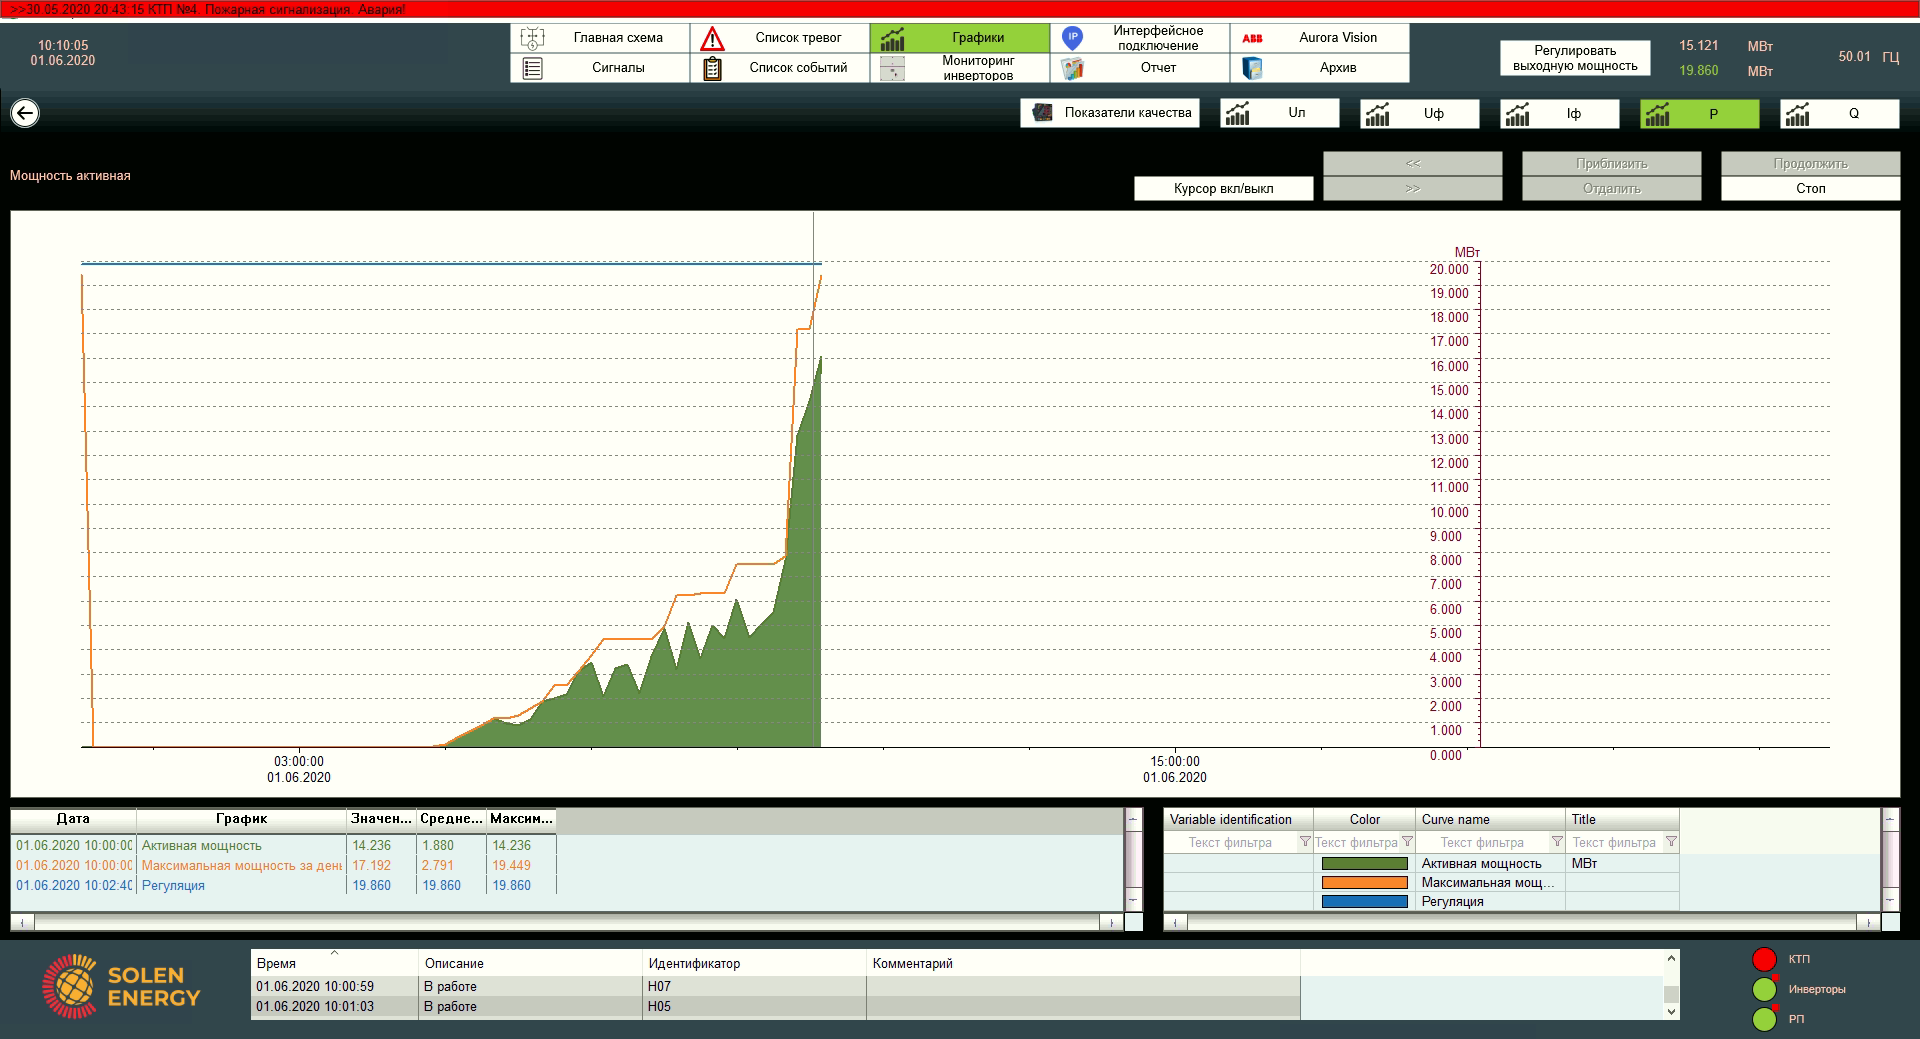Viewport: 1920px width, 1039px height.
Task: Open the Archive (Архив) icon
Action: click(x=1252, y=68)
